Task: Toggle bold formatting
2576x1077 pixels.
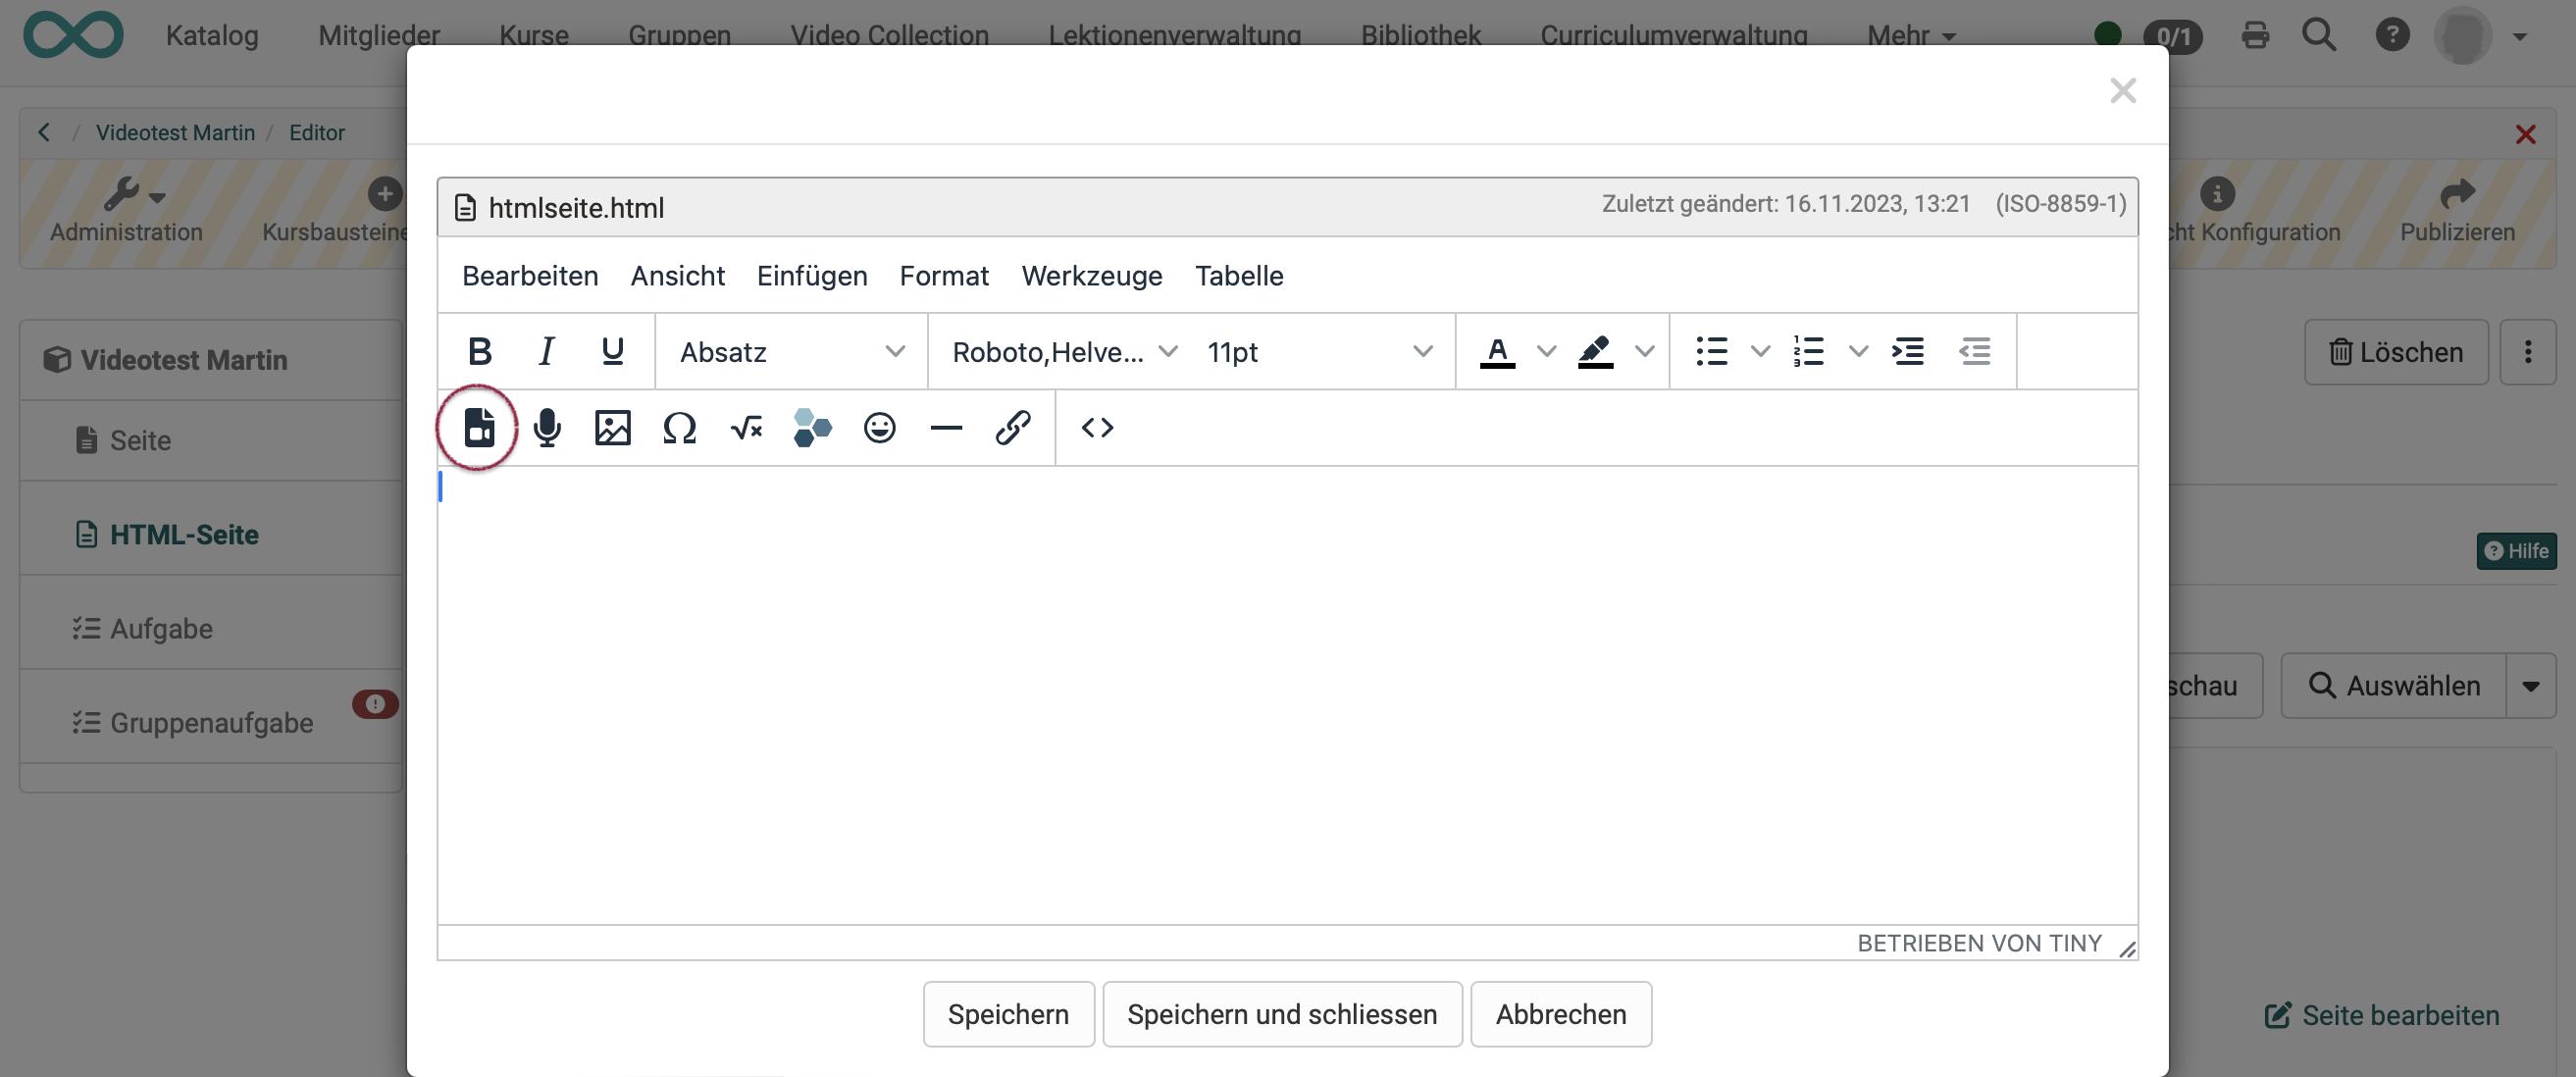Action: (x=481, y=351)
